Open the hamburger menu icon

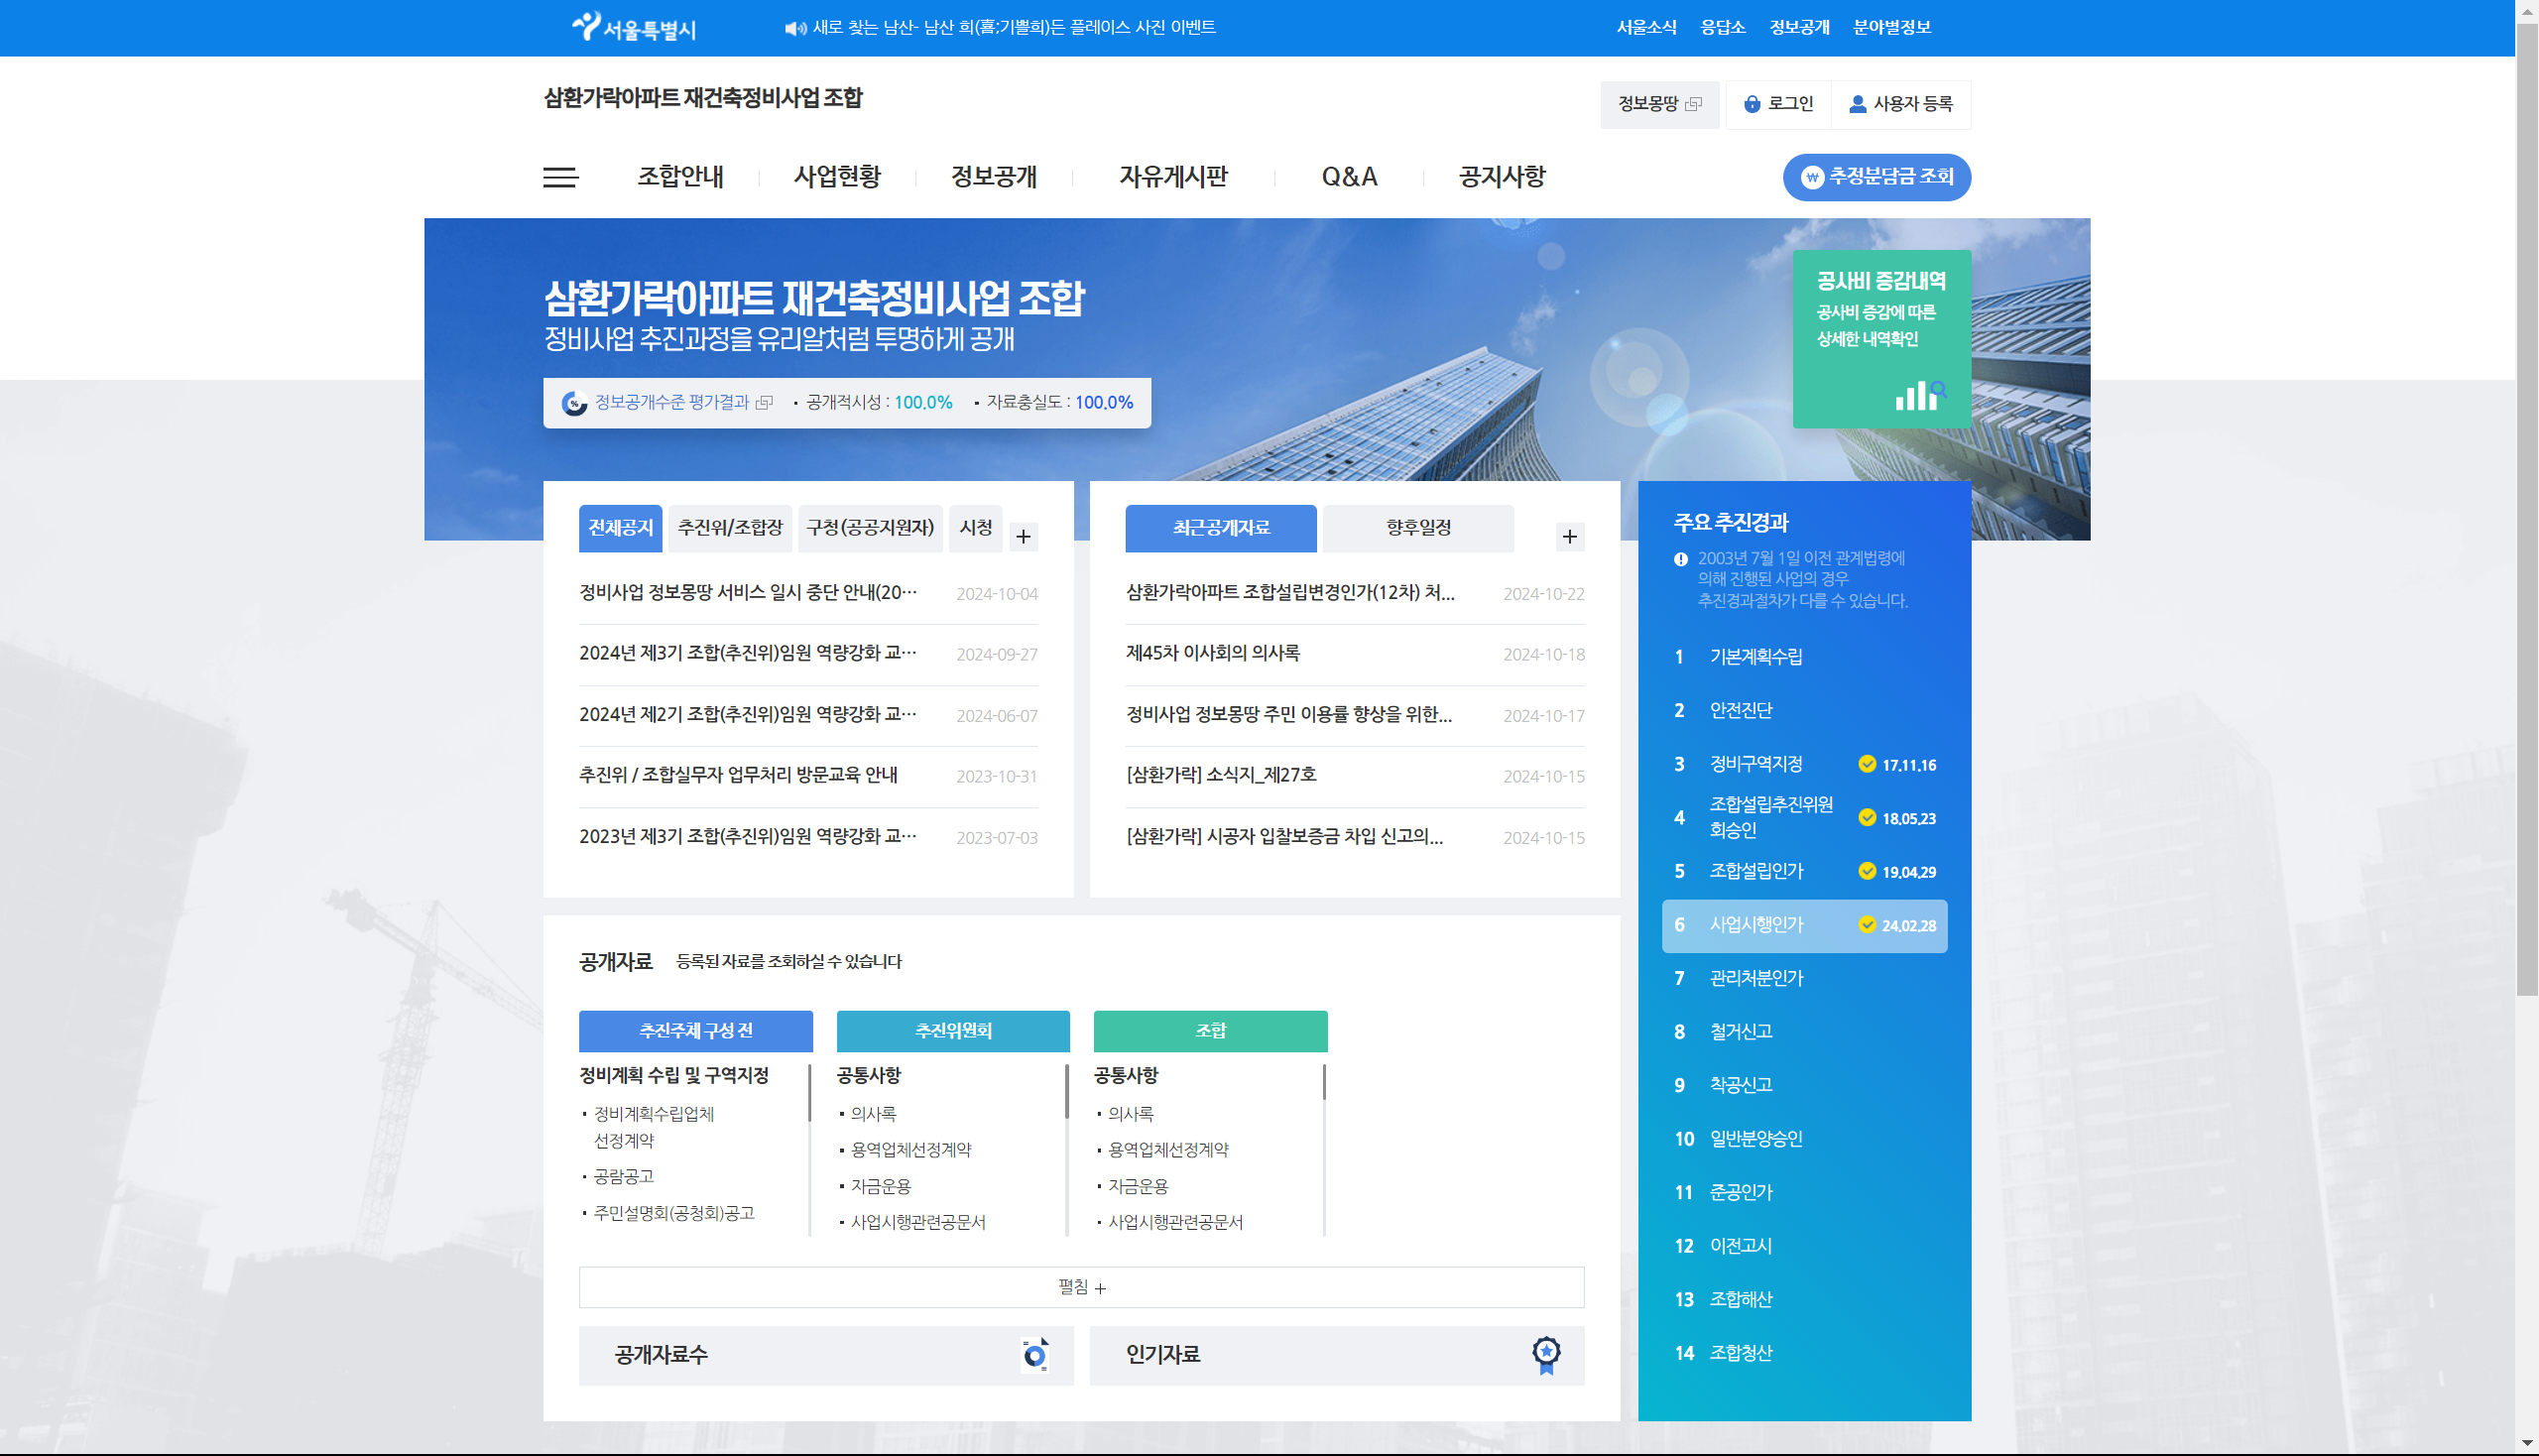click(x=560, y=177)
